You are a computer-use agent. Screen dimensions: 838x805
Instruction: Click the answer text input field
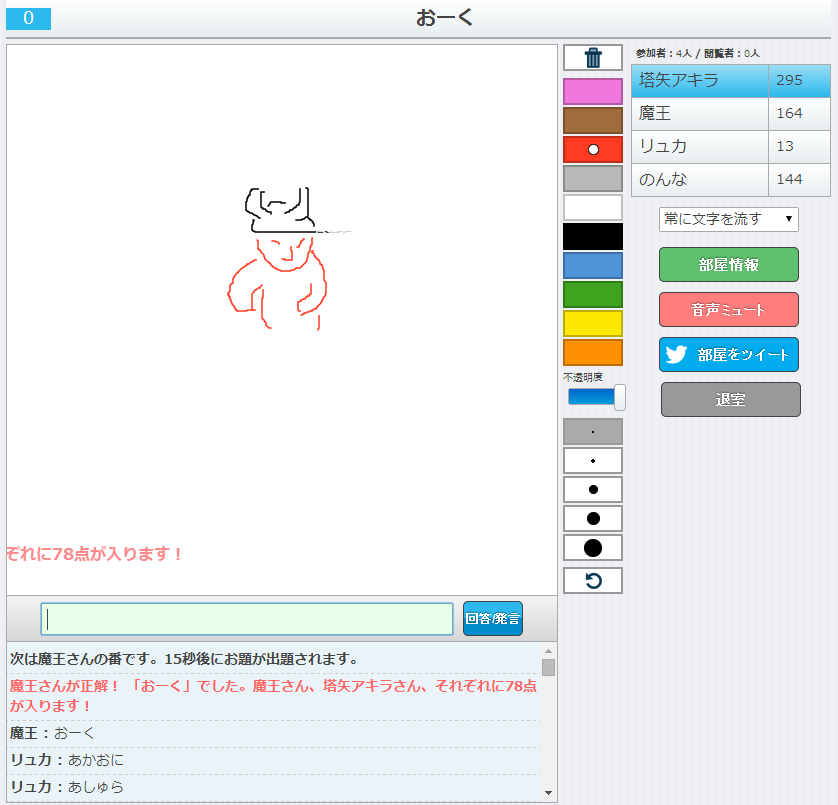click(247, 619)
